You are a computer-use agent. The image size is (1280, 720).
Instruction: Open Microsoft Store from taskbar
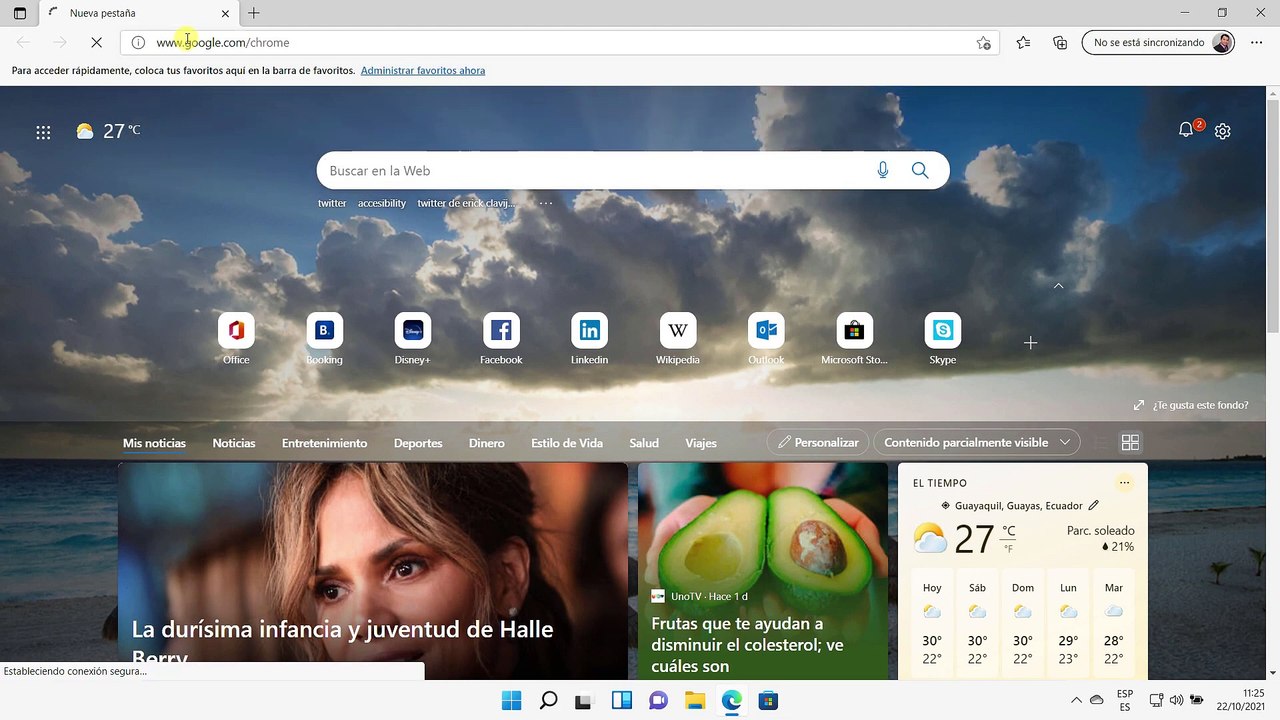(768, 700)
